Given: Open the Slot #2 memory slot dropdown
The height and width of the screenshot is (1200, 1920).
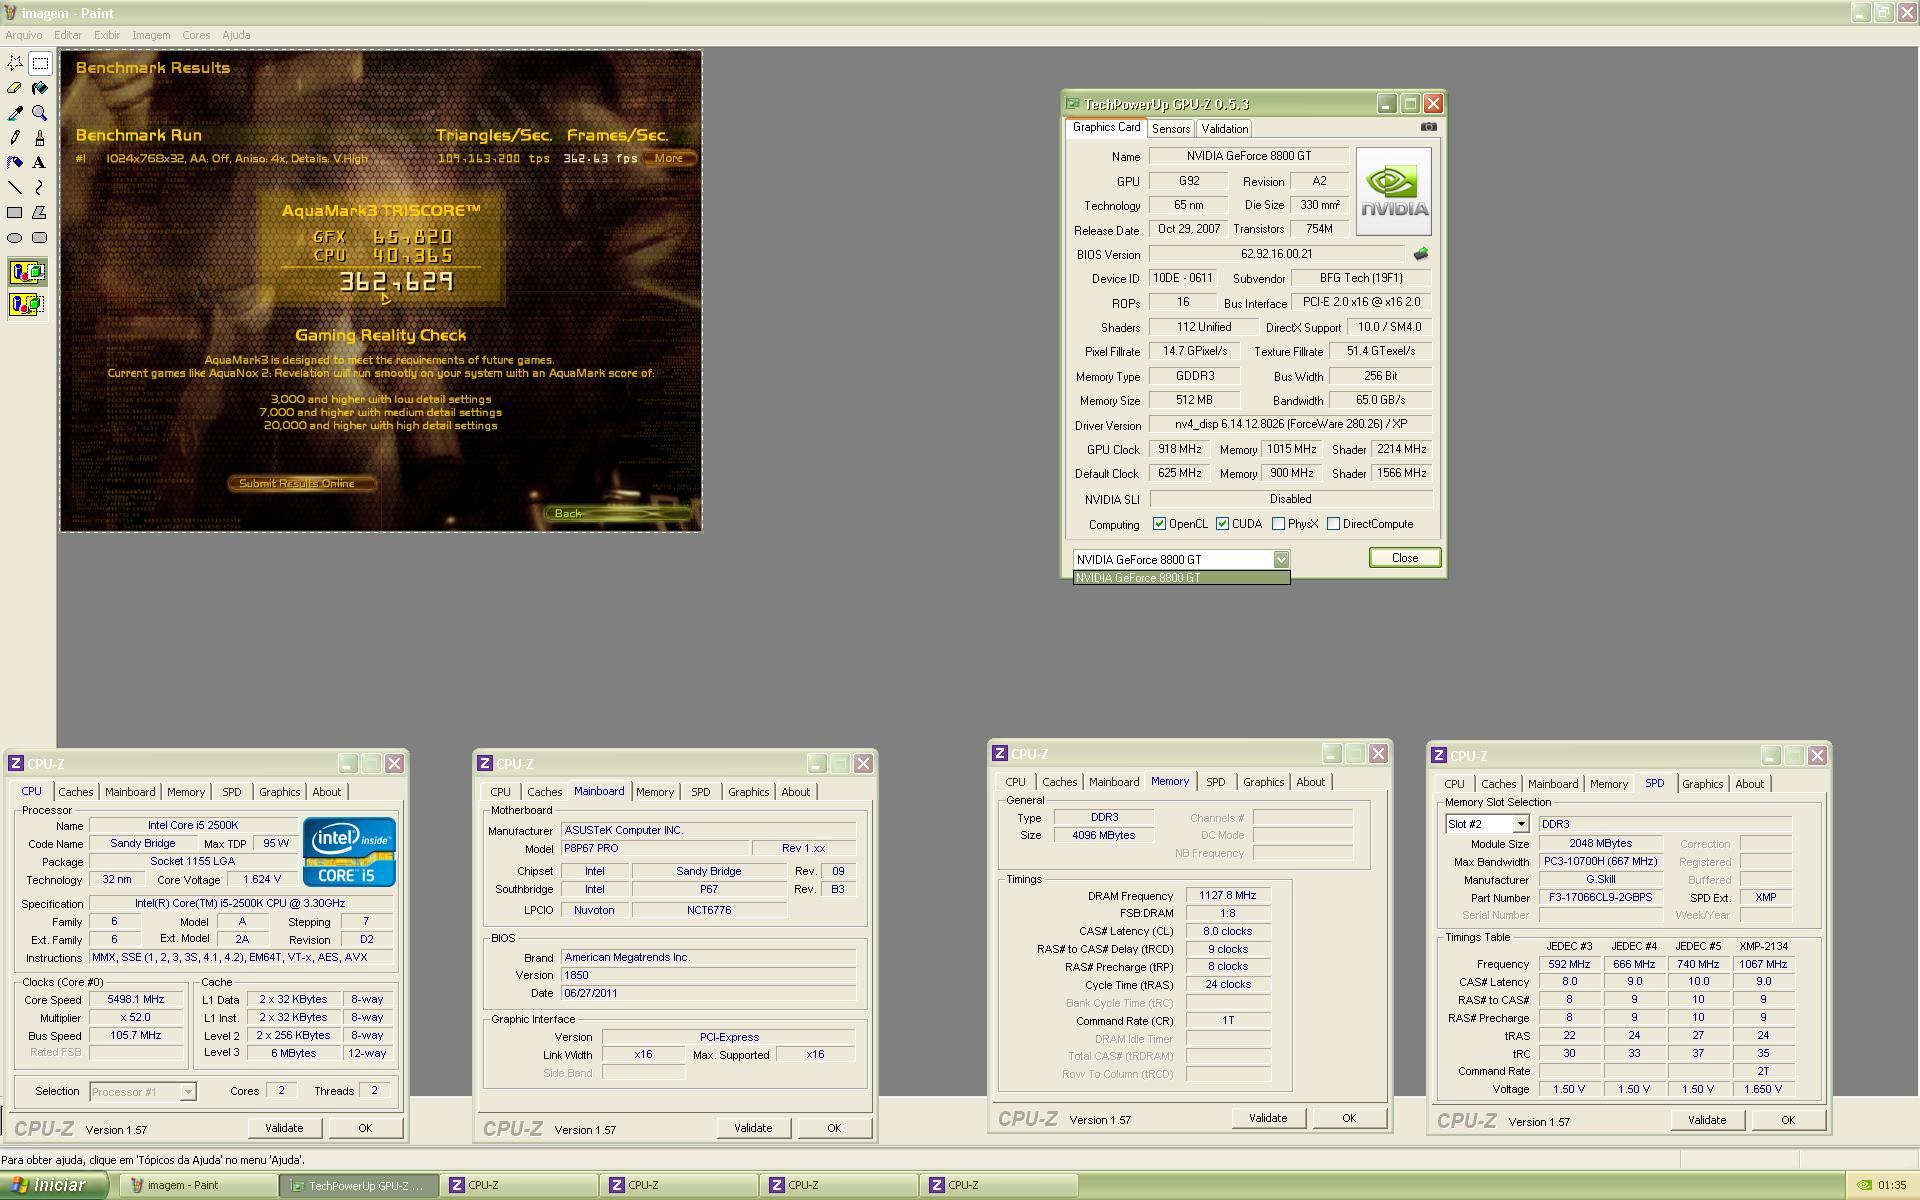Looking at the screenshot, I should 1520,824.
